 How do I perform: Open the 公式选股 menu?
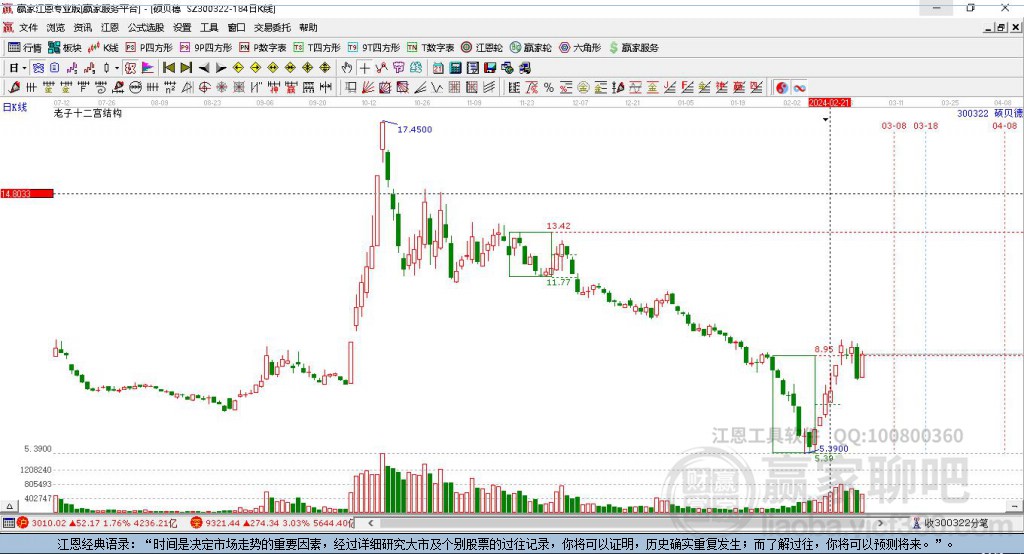coord(146,27)
